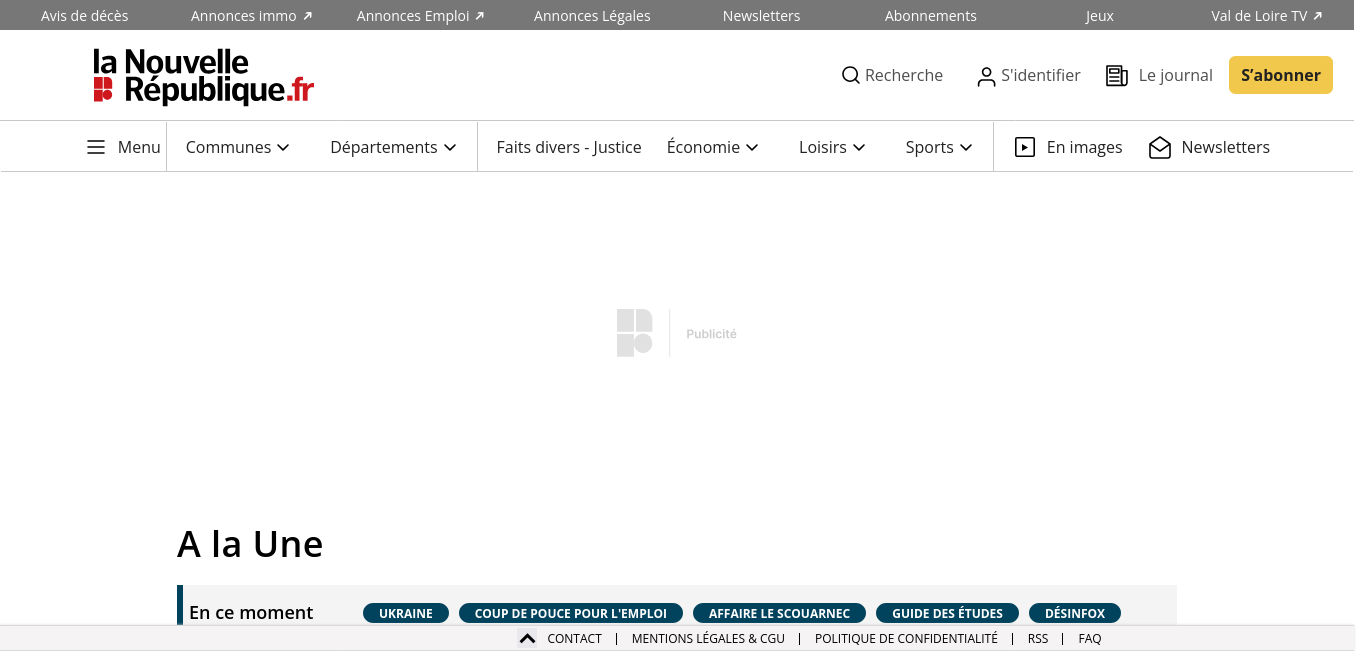Expand the Communes dropdown
1366x651 pixels.
pyautogui.click(x=238, y=147)
